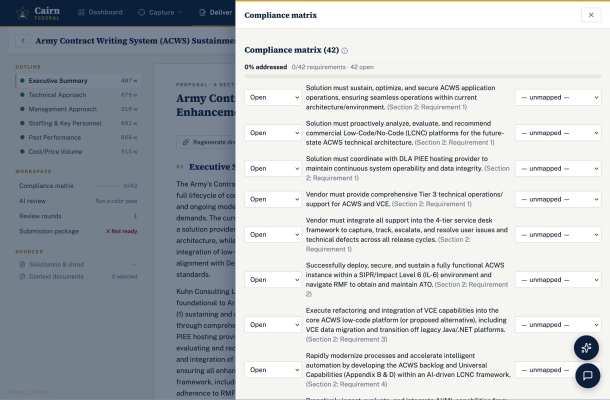
Task: Click the compliance progress bar
Action: (x=422, y=76)
